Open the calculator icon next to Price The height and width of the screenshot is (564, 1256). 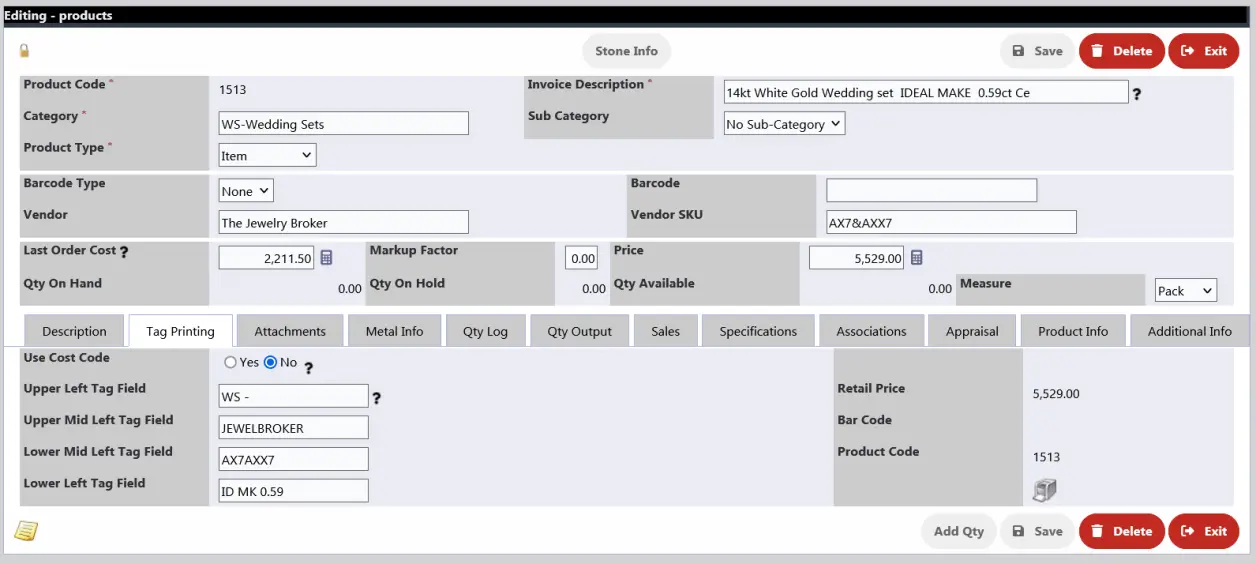tap(916, 258)
